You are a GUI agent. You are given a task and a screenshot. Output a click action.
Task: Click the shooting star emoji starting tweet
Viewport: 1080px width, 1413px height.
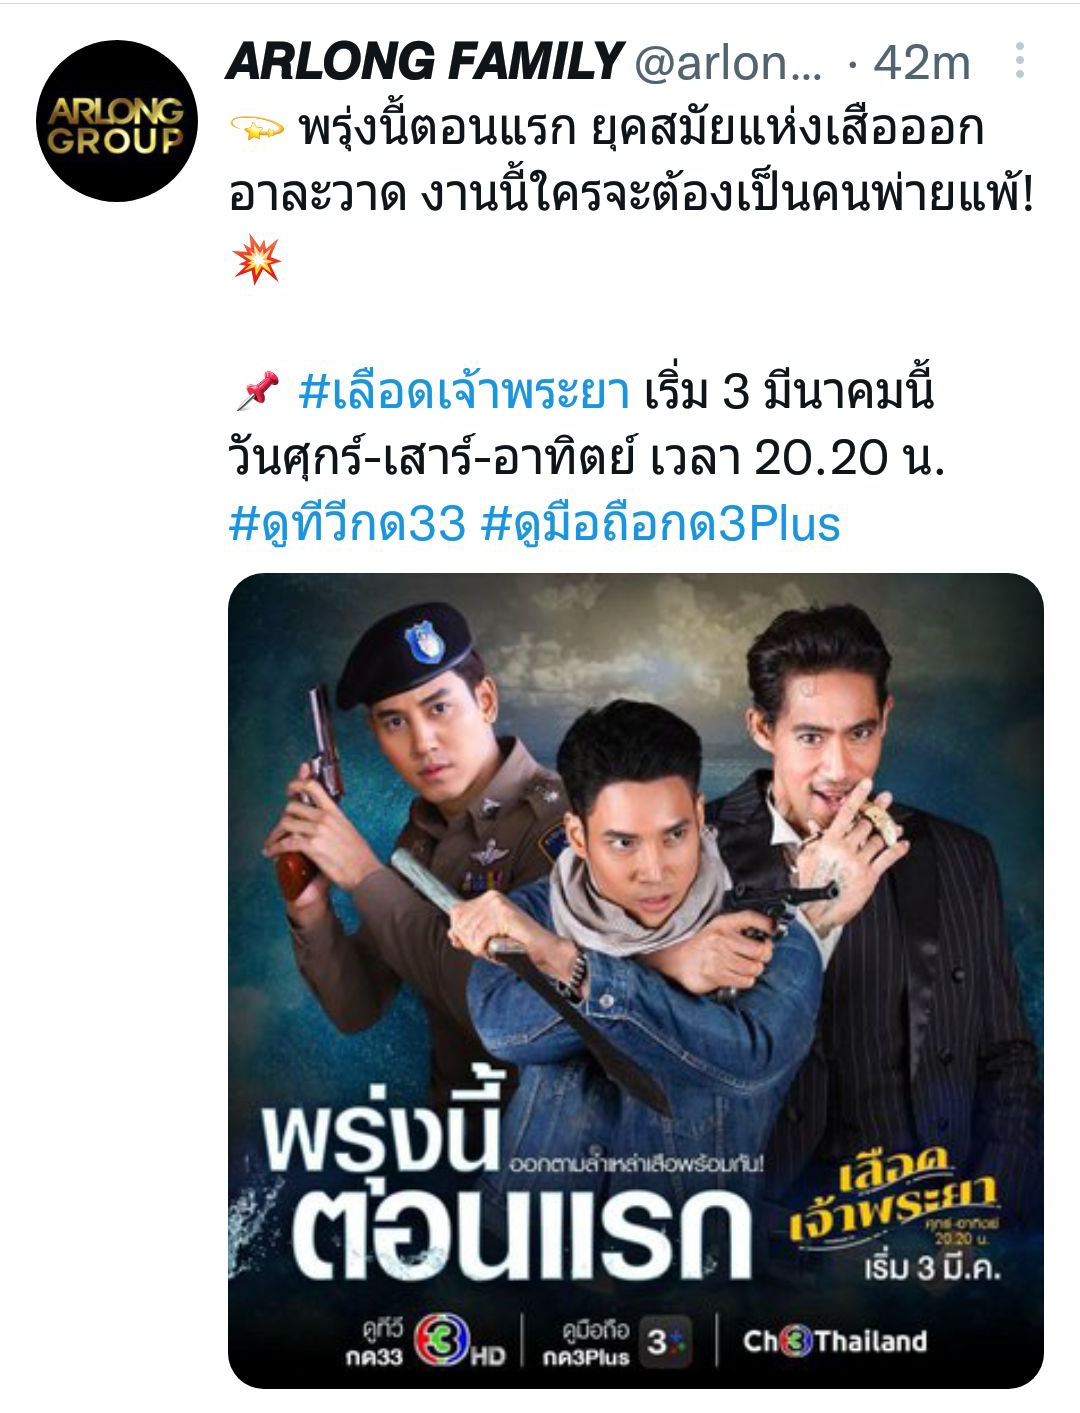(257, 129)
